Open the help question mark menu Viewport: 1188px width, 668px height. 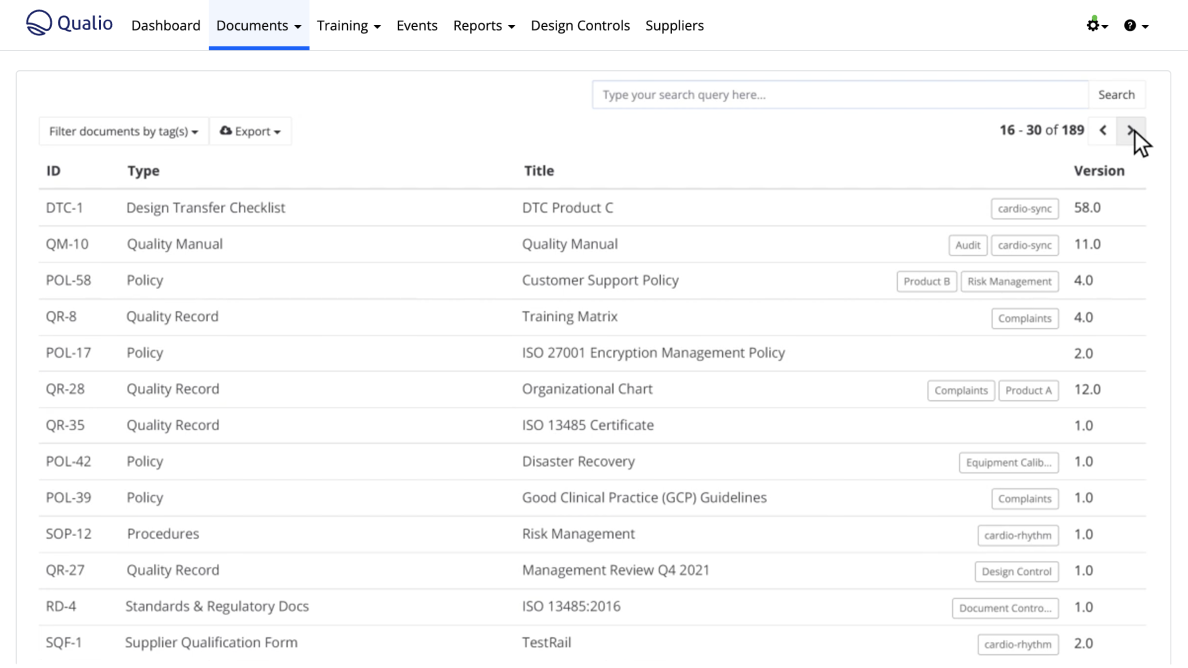pos(1135,25)
